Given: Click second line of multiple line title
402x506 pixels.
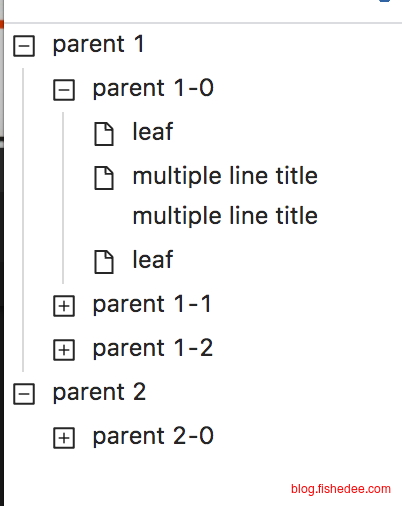Looking at the screenshot, I should click(225, 216).
